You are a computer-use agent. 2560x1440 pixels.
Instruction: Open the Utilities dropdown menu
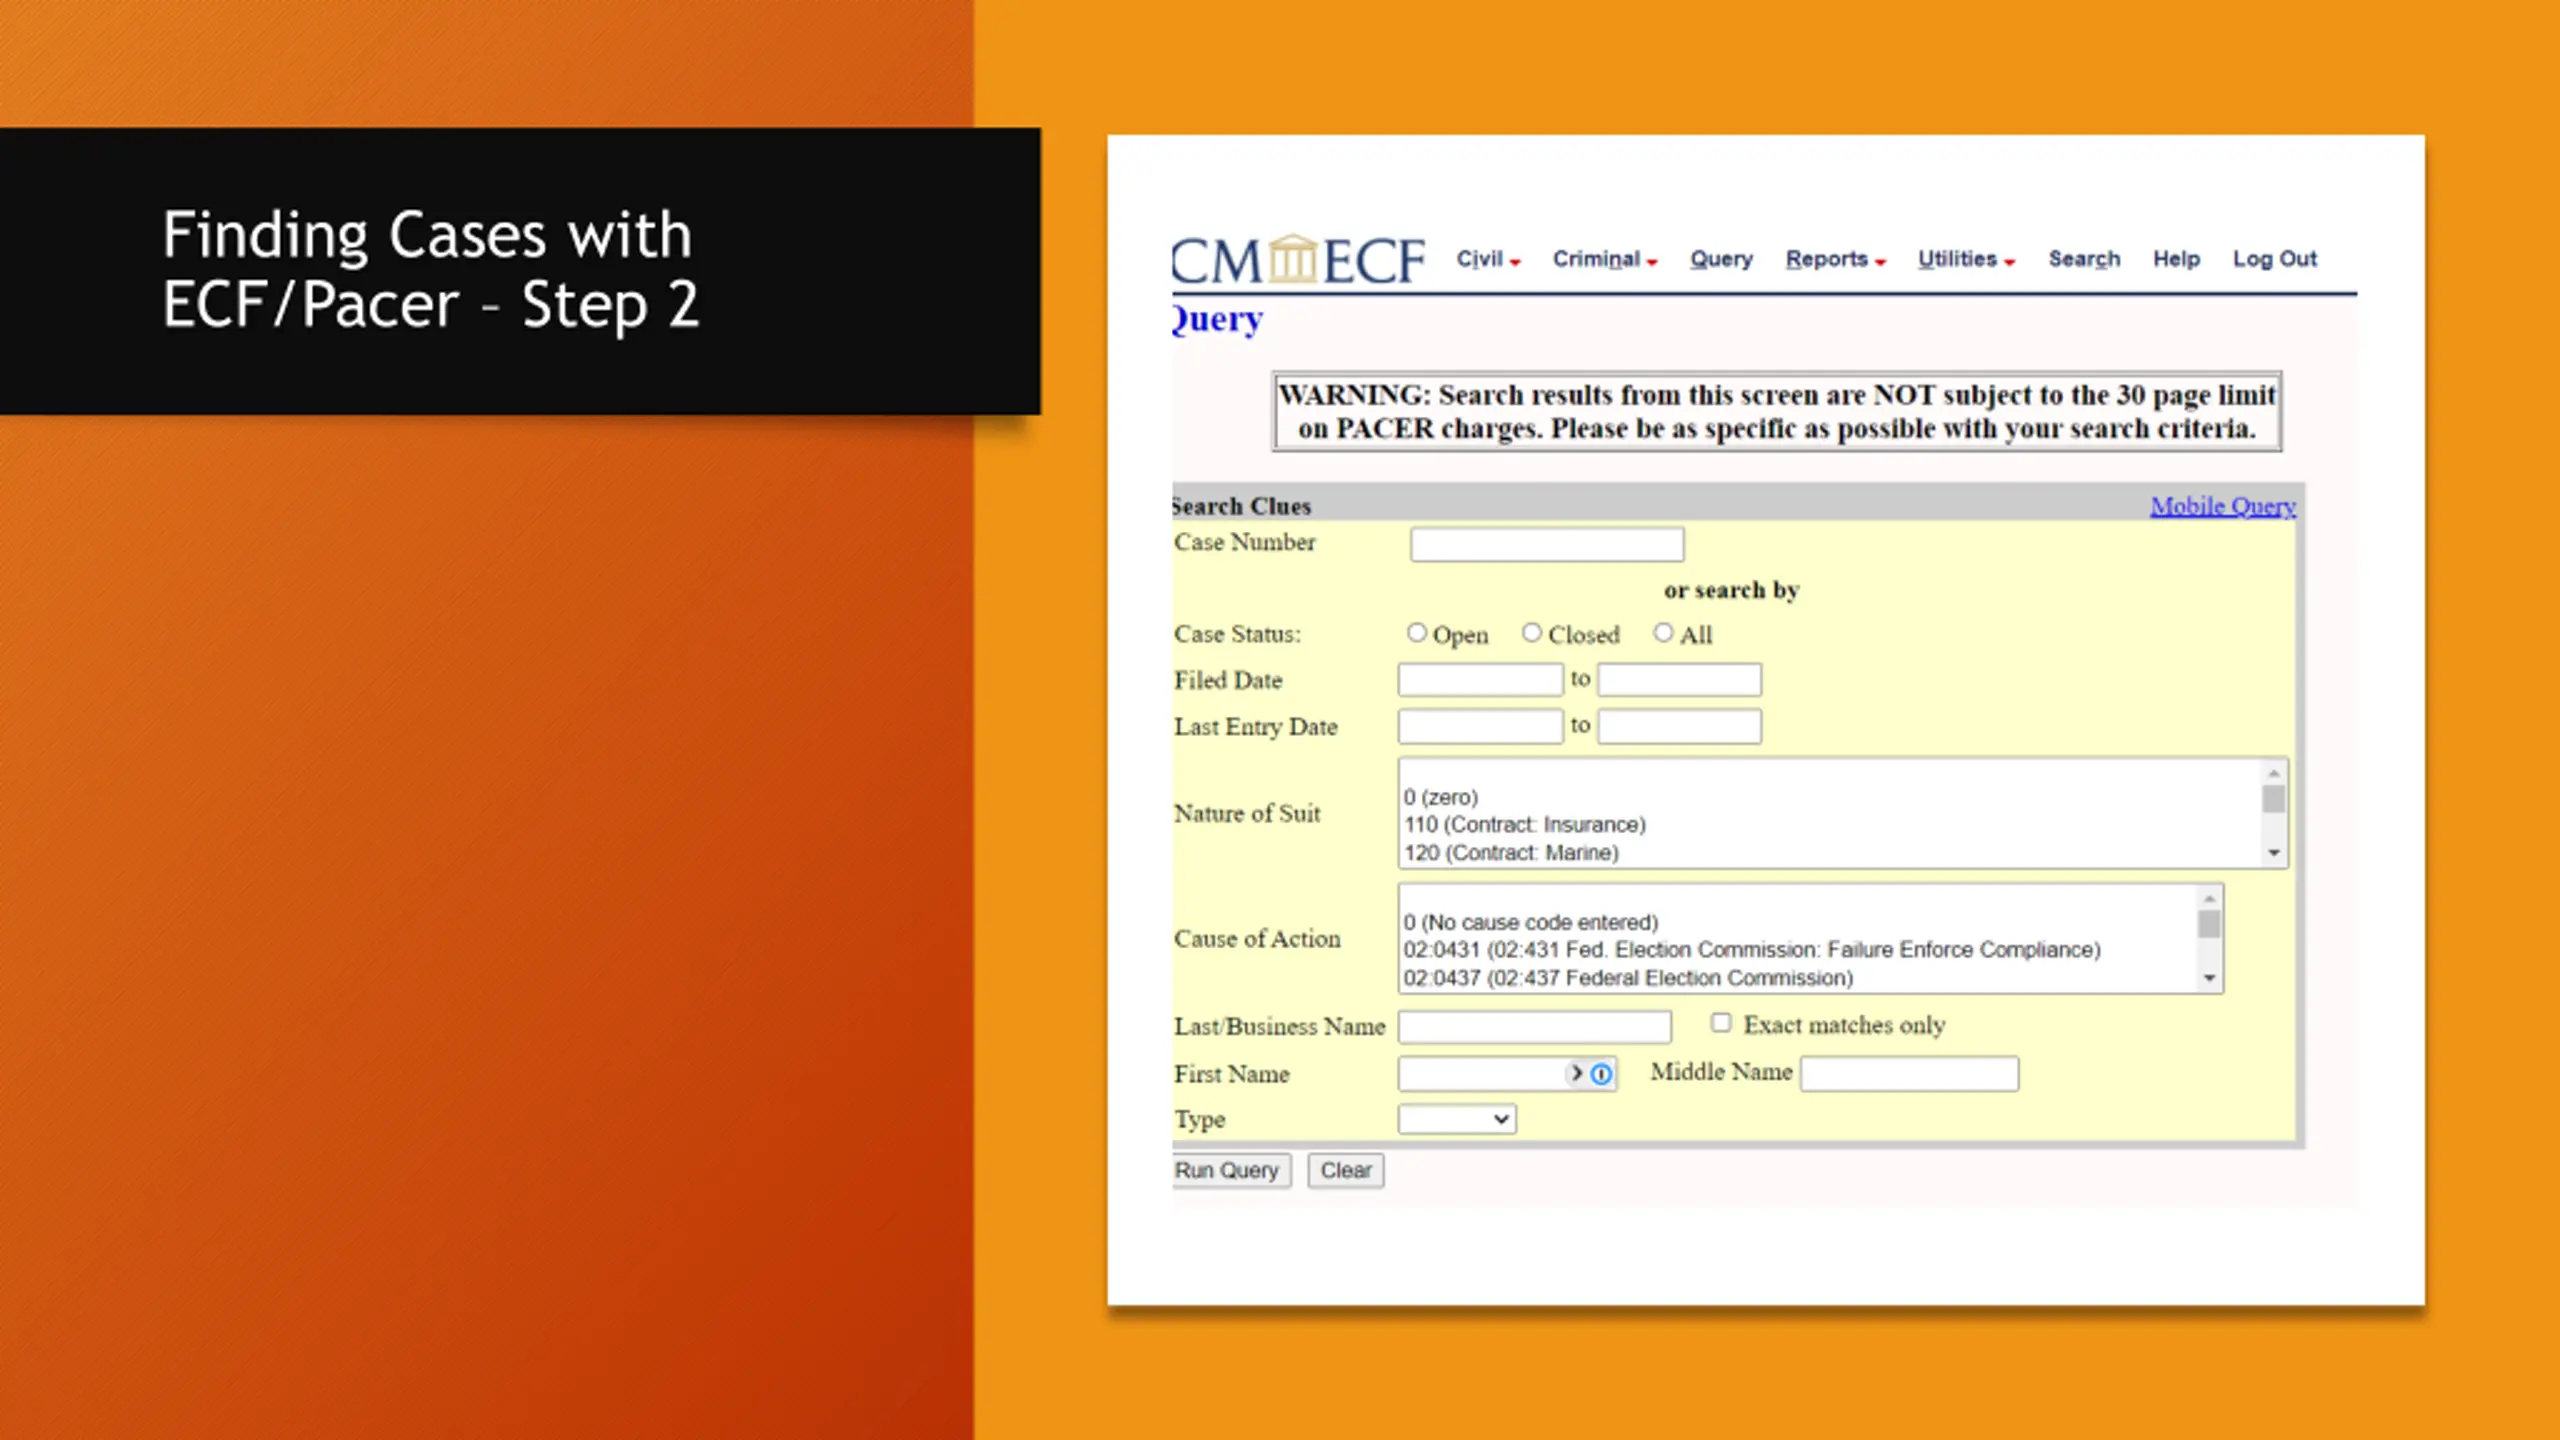pyautogui.click(x=1966, y=259)
